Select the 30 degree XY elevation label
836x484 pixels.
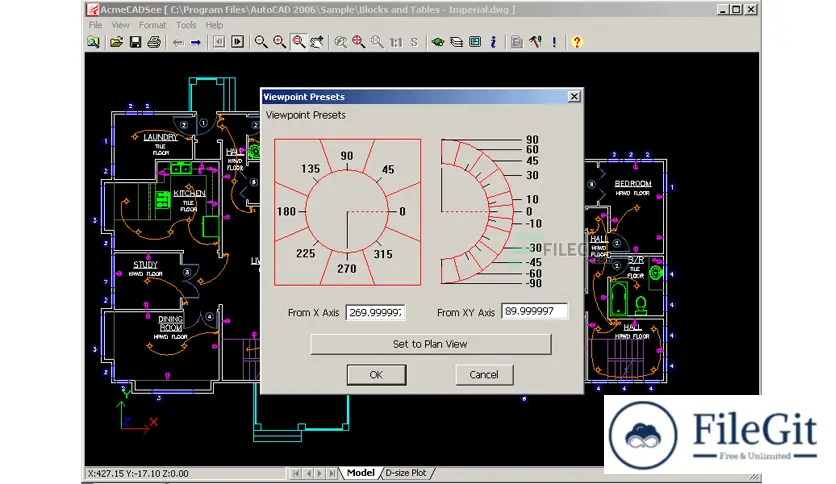[x=532, y=175]
